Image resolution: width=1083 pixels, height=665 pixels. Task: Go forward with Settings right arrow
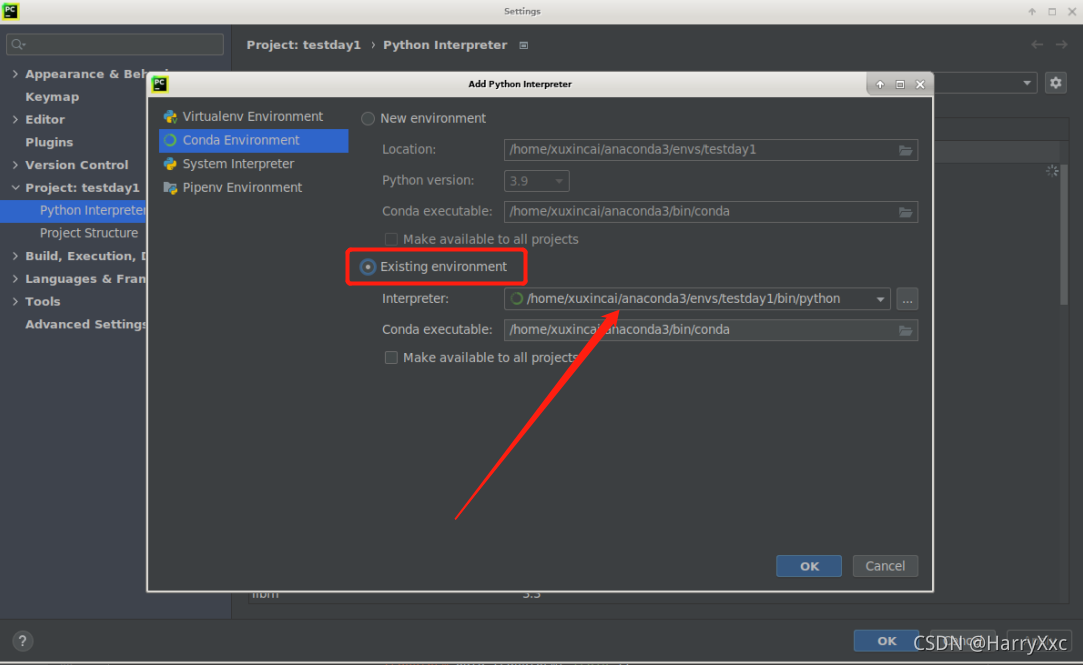click(1062, 45)
